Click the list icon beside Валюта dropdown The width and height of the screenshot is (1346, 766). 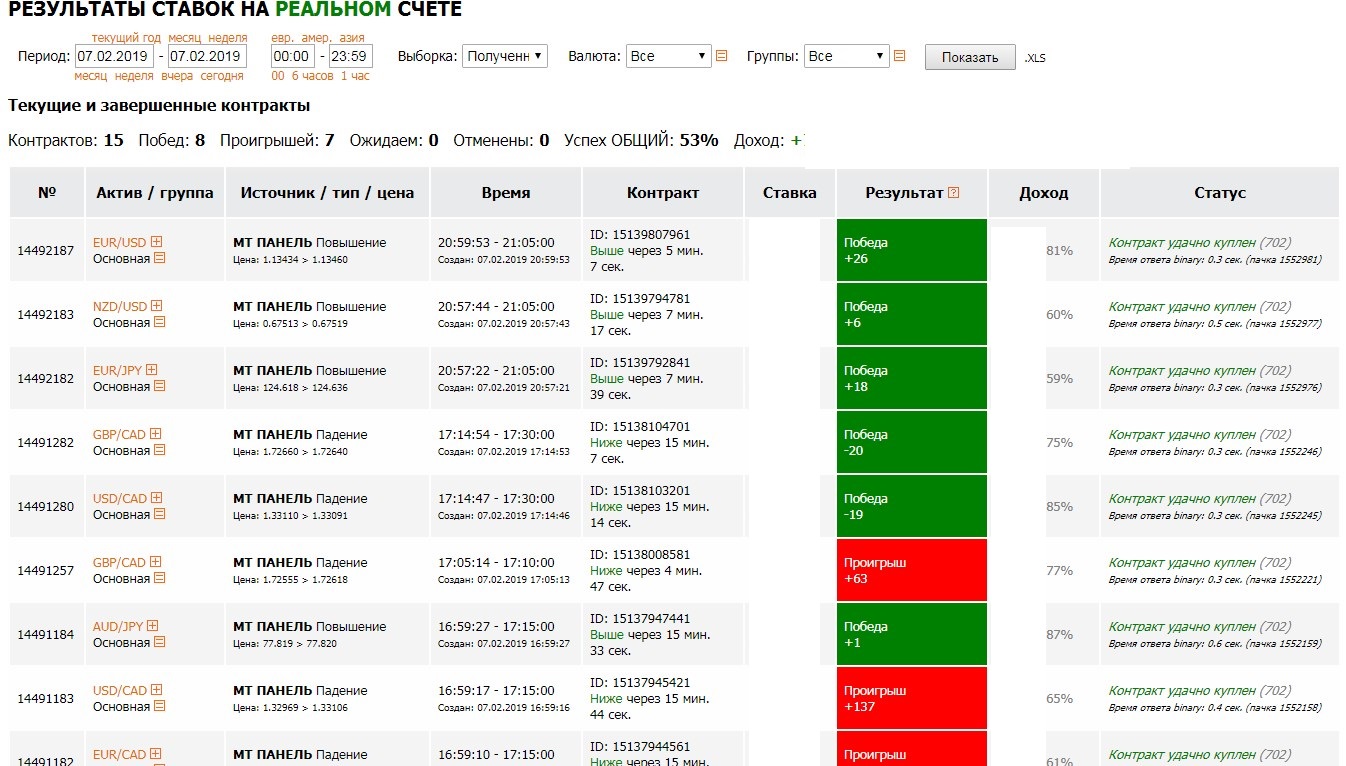721,56
